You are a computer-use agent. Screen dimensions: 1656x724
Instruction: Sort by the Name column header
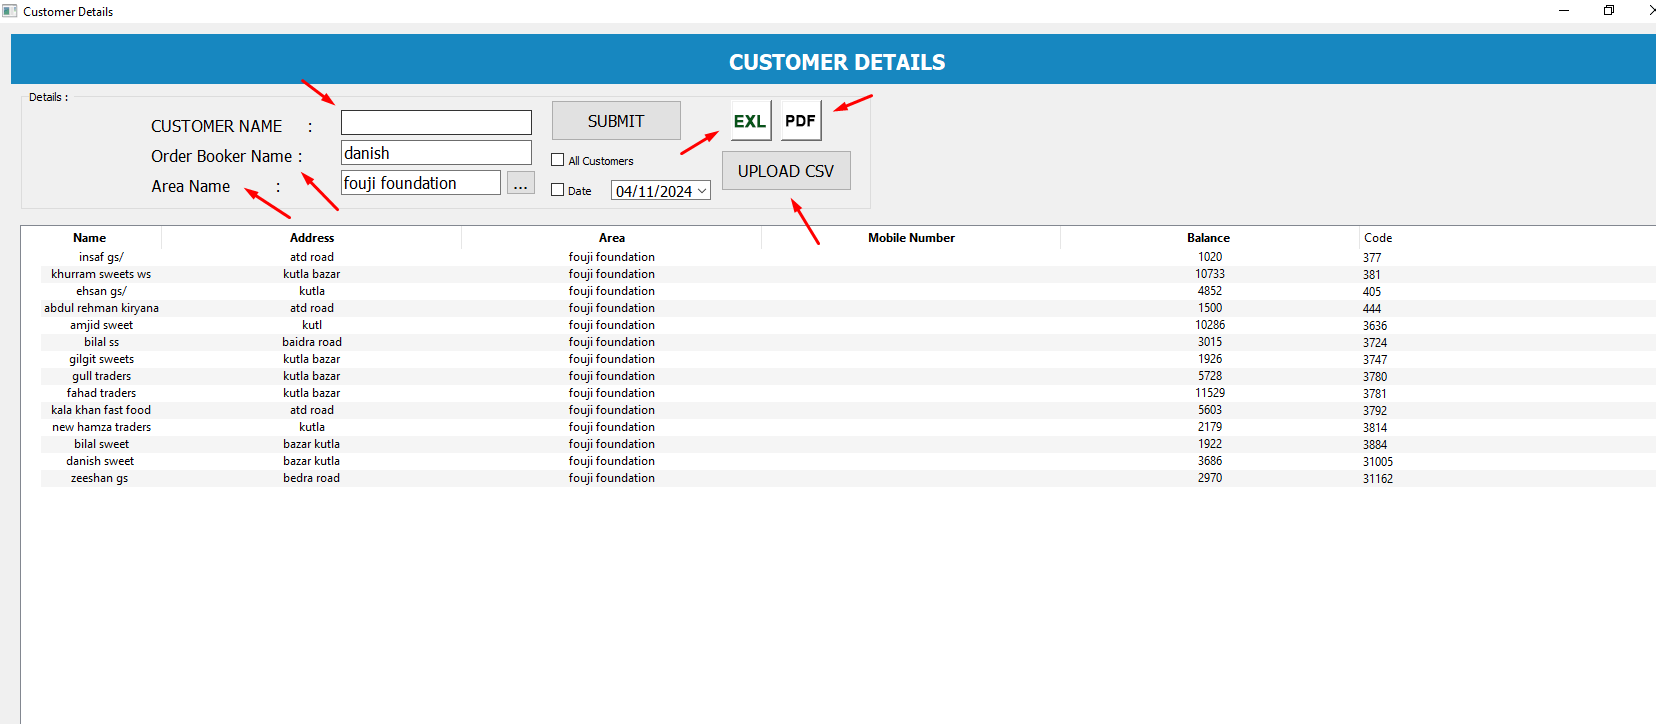click(x=89, y=238)
